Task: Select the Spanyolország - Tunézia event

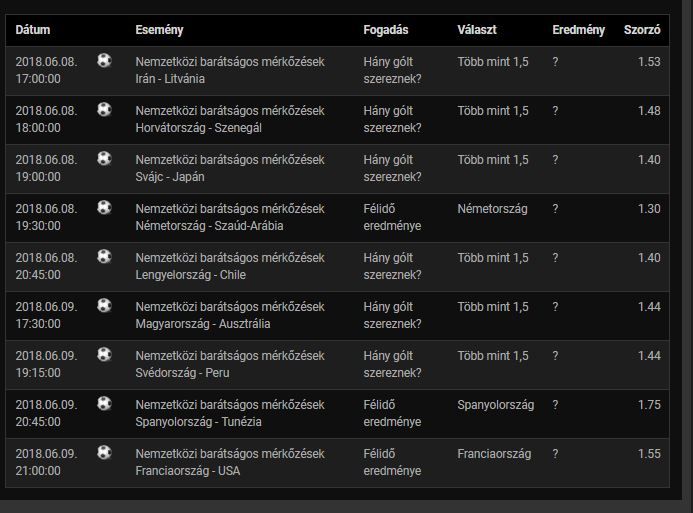Action: tap(198, 421)
